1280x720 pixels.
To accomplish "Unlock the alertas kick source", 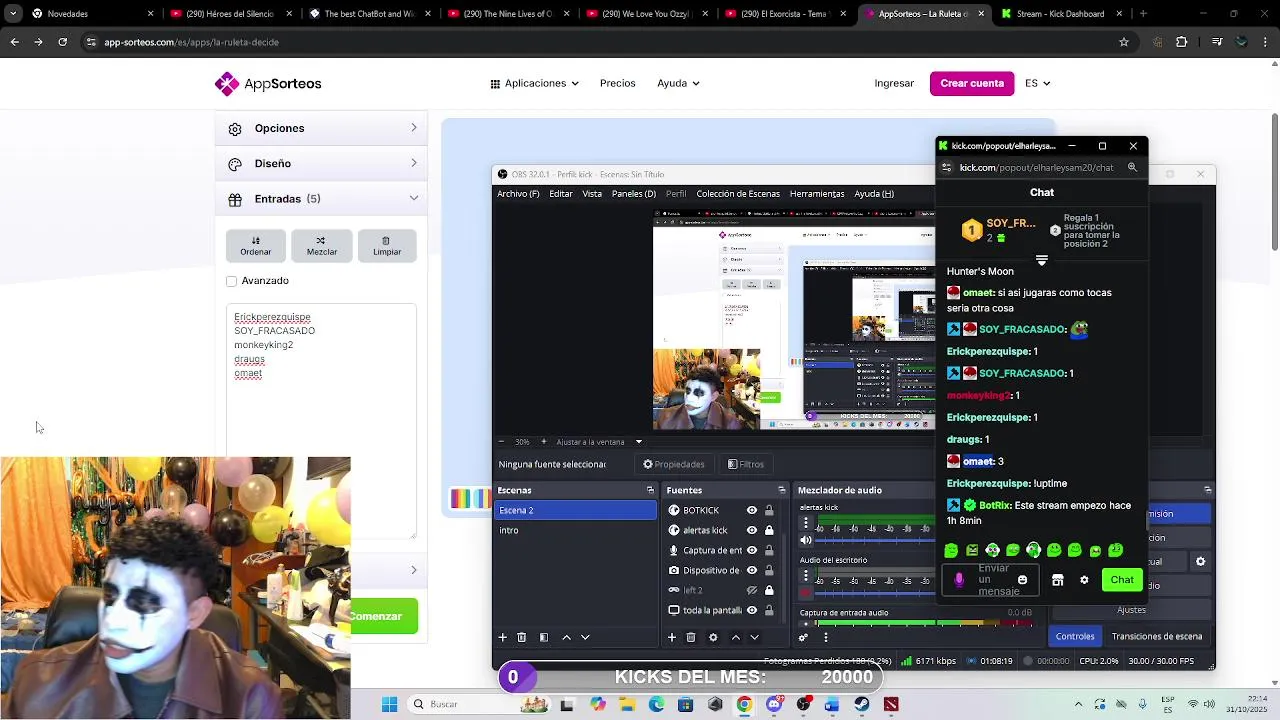I will 769,530.
